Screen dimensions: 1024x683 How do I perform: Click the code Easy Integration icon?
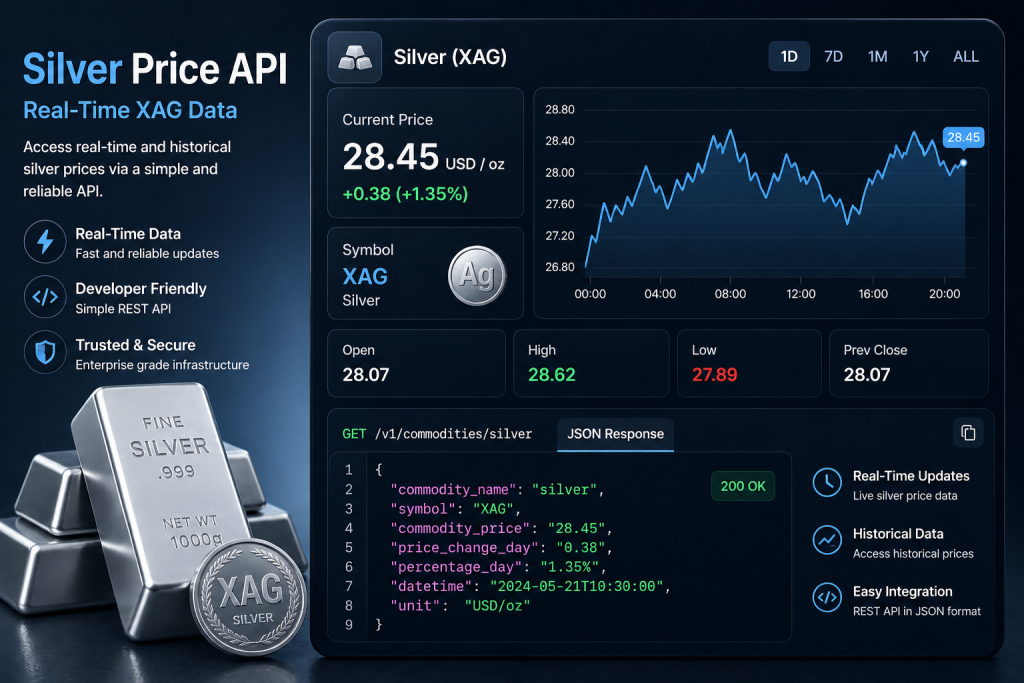[827, 597]
